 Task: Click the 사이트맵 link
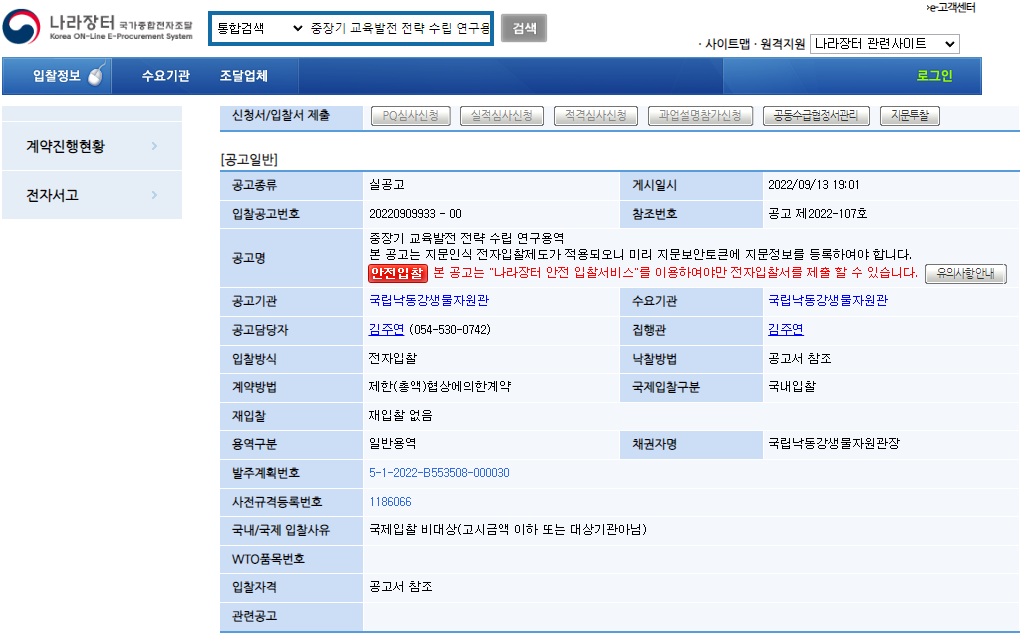click(727, 44)
